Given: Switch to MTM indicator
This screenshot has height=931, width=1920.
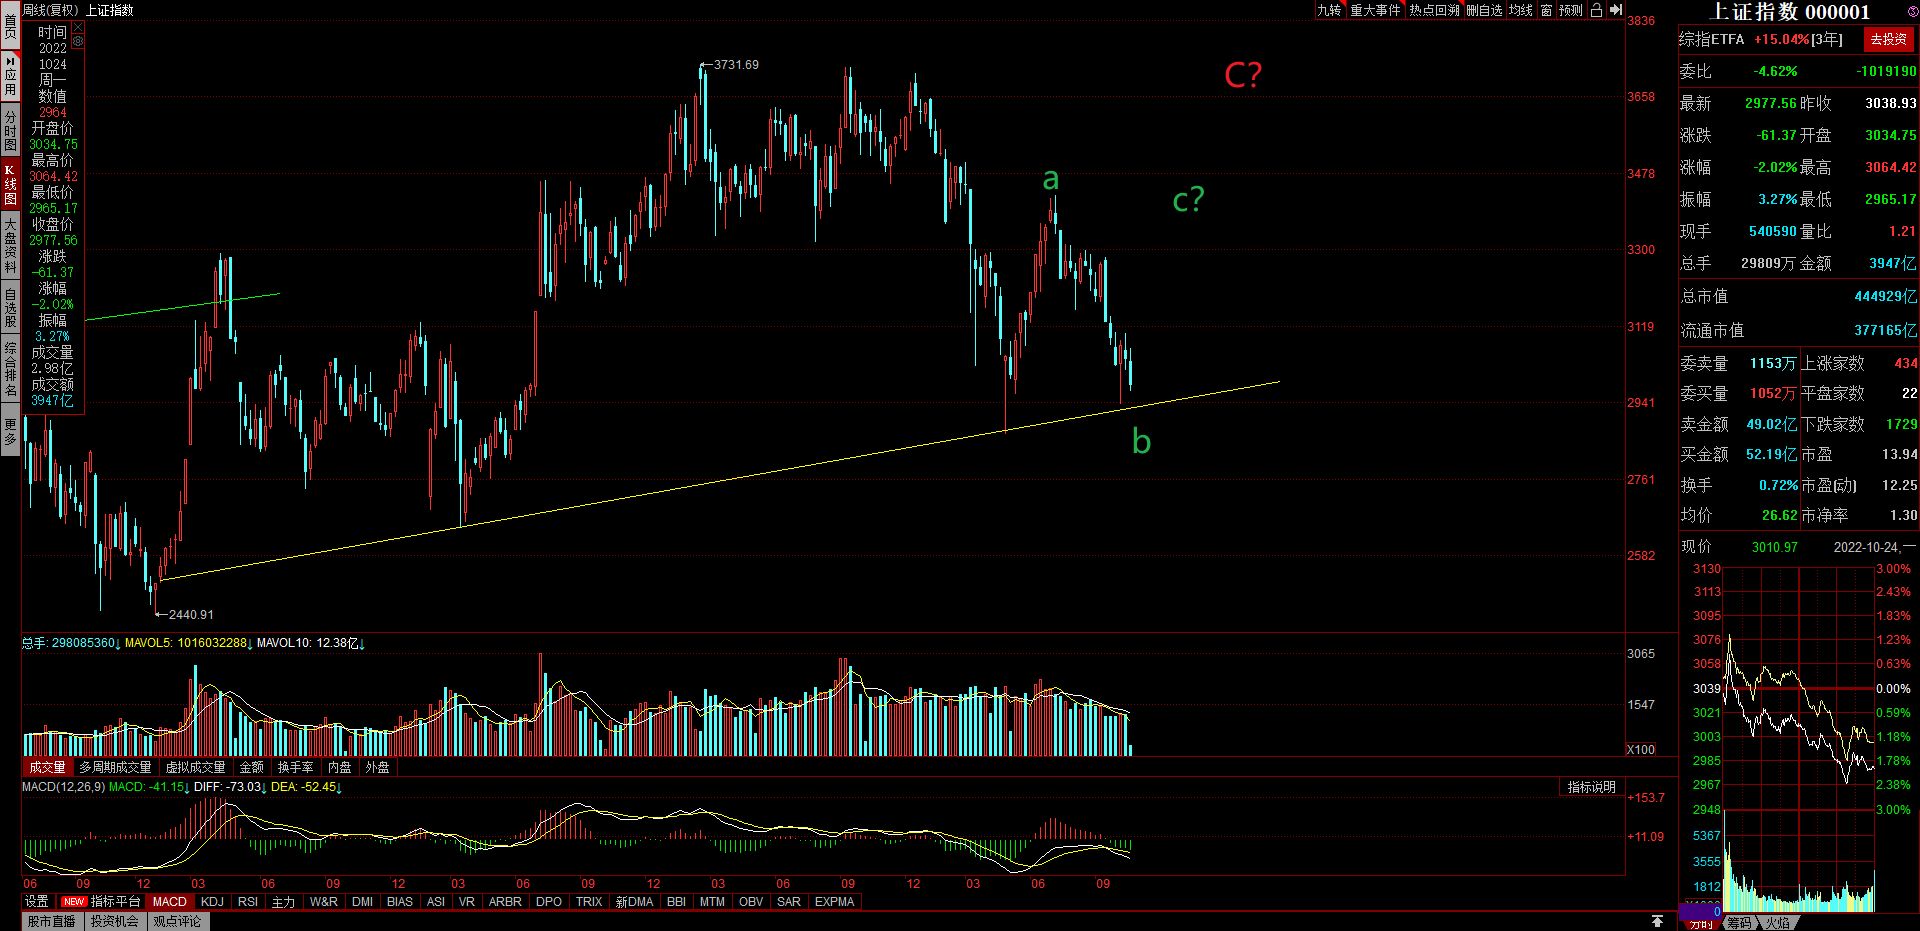Looking at the screenshot, I should coord(712,901).
